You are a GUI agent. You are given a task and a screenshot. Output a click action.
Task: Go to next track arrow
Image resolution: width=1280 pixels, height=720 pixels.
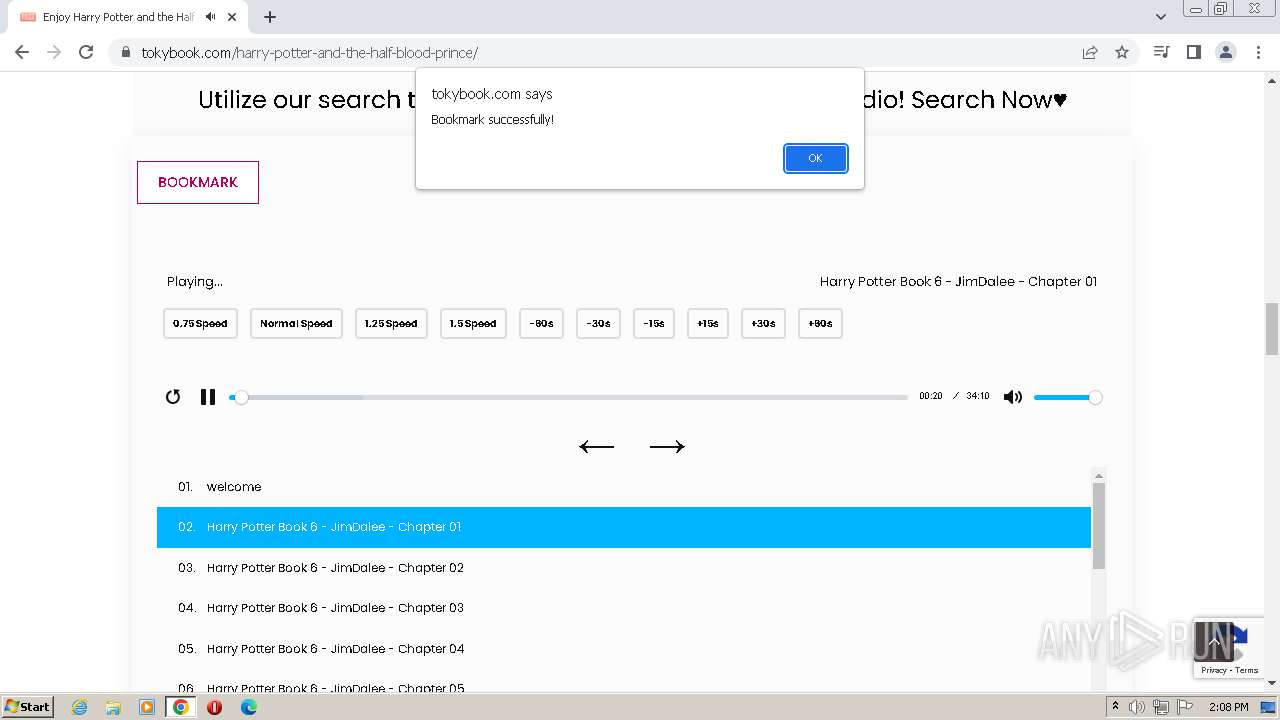pyautogui.click(x=667, y=446)
